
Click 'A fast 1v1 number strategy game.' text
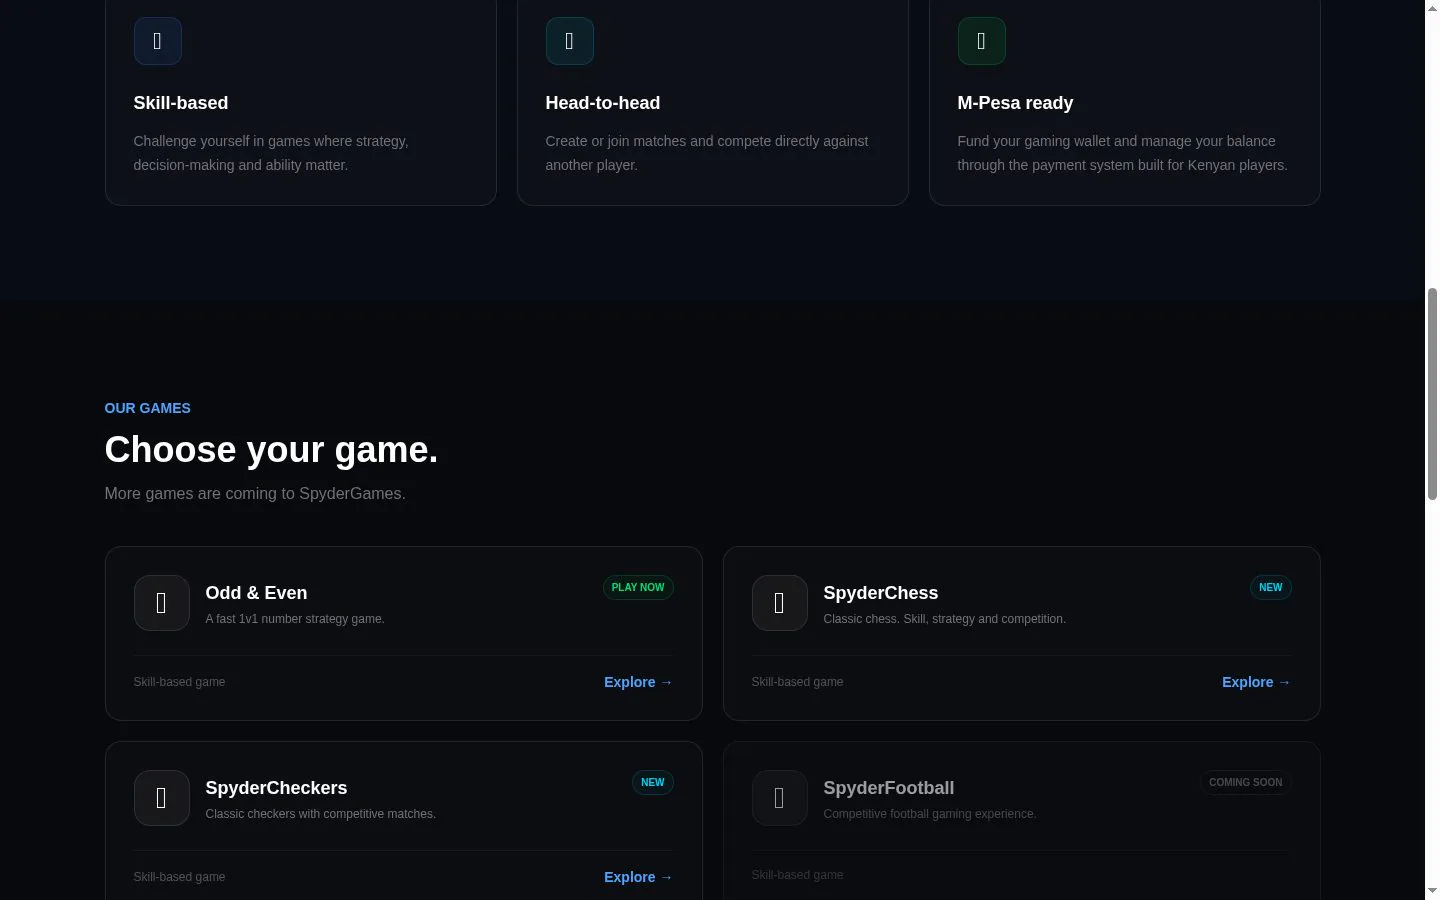(x=295, y=619)
